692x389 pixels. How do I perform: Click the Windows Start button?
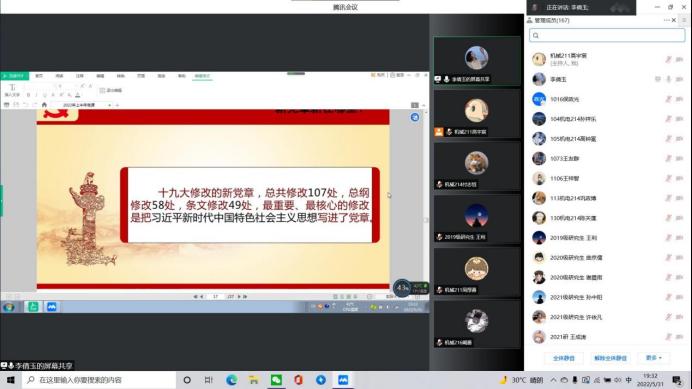[x=11, y=380]
